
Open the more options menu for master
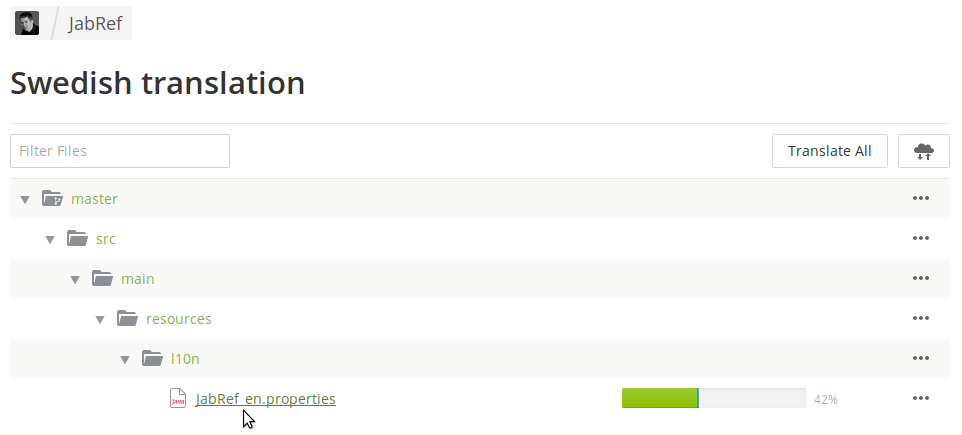tap(921, 199)
